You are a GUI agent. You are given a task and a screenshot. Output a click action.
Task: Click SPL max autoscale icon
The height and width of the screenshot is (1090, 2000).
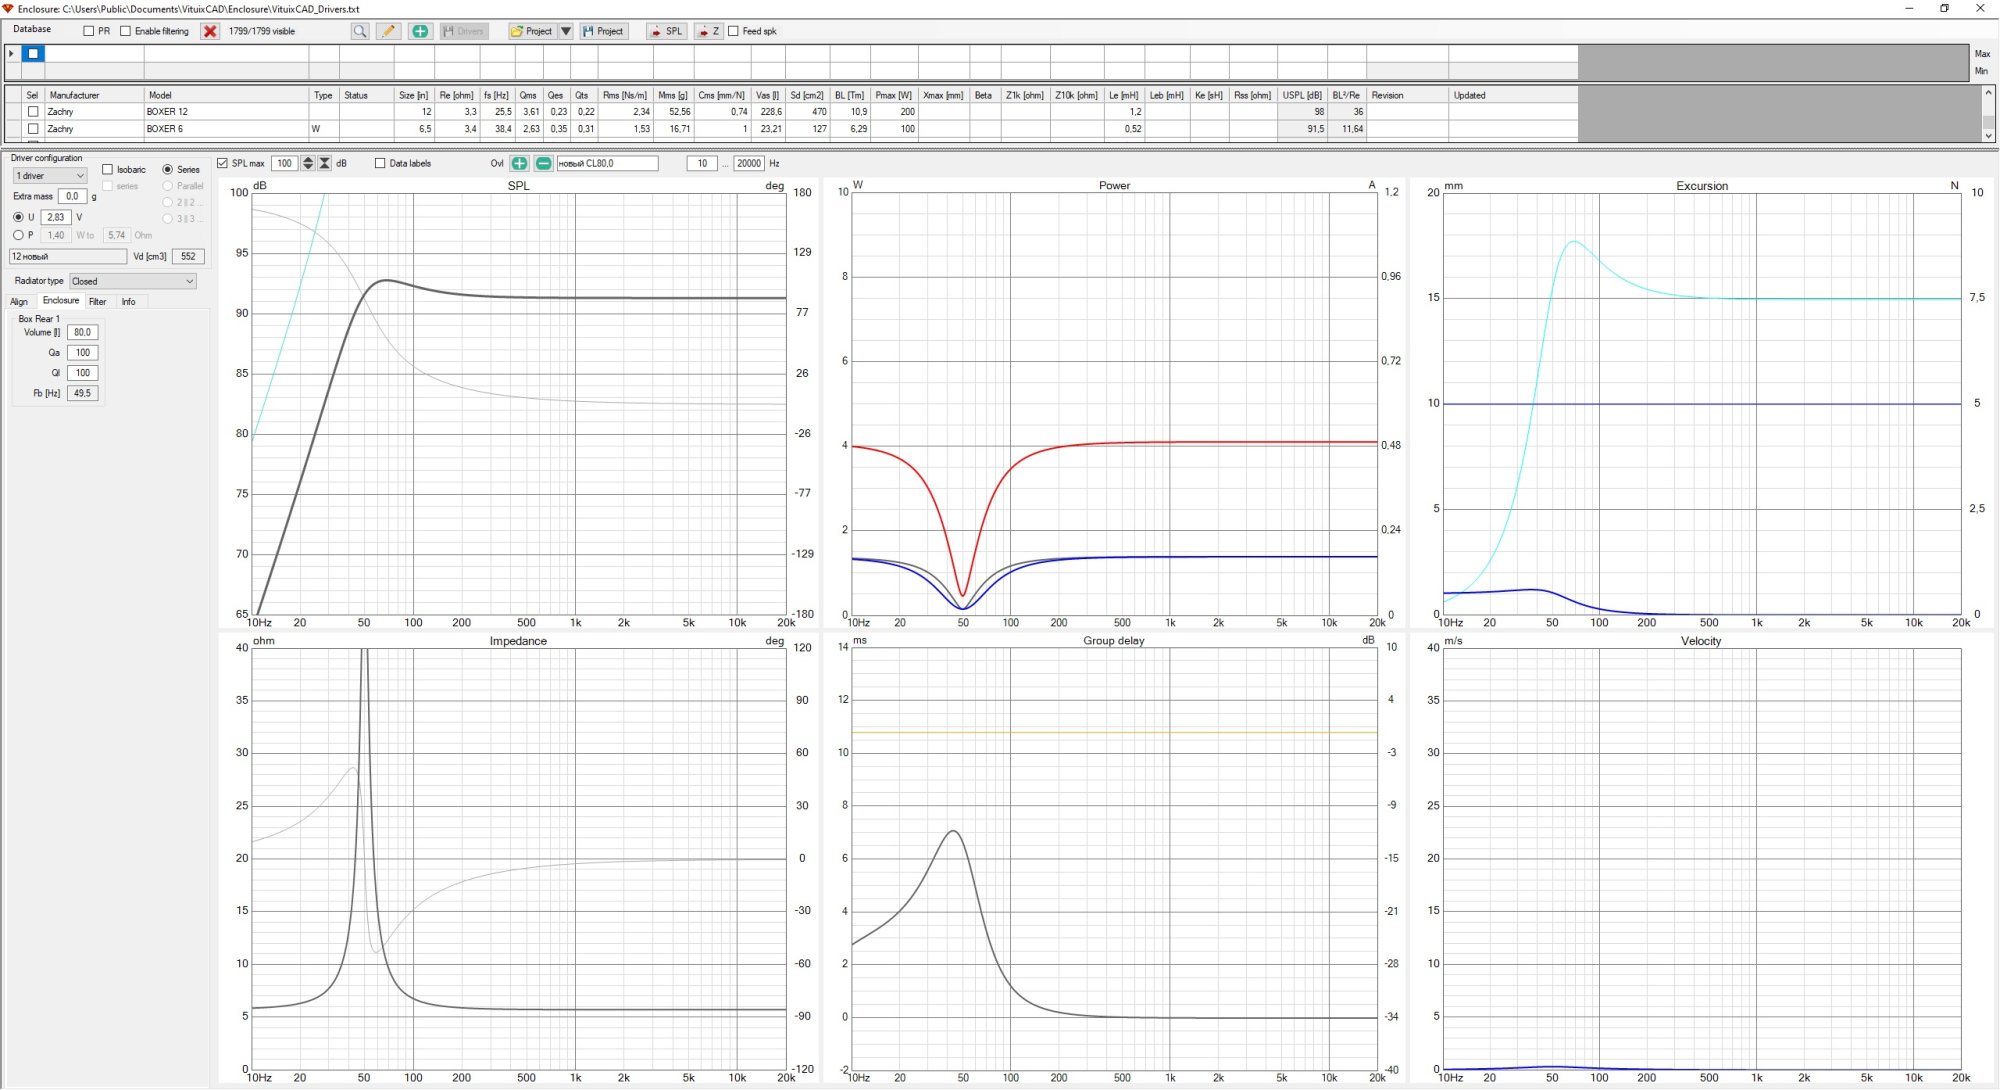coord(324,163)
